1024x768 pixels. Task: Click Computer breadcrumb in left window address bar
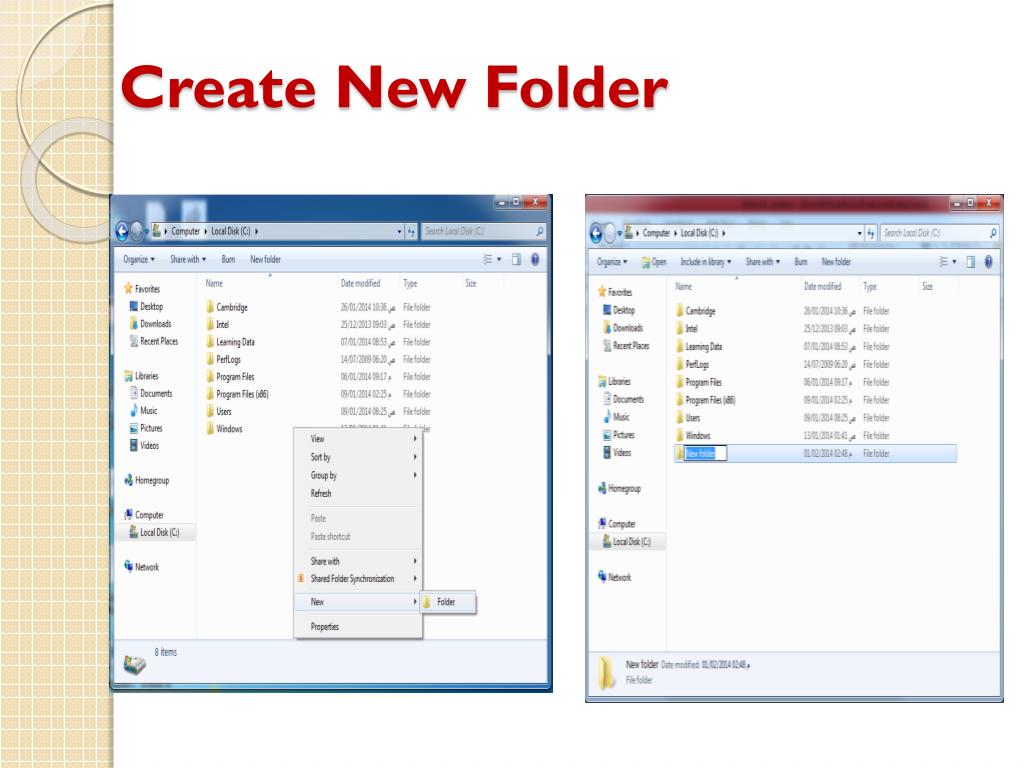(185, 231)
